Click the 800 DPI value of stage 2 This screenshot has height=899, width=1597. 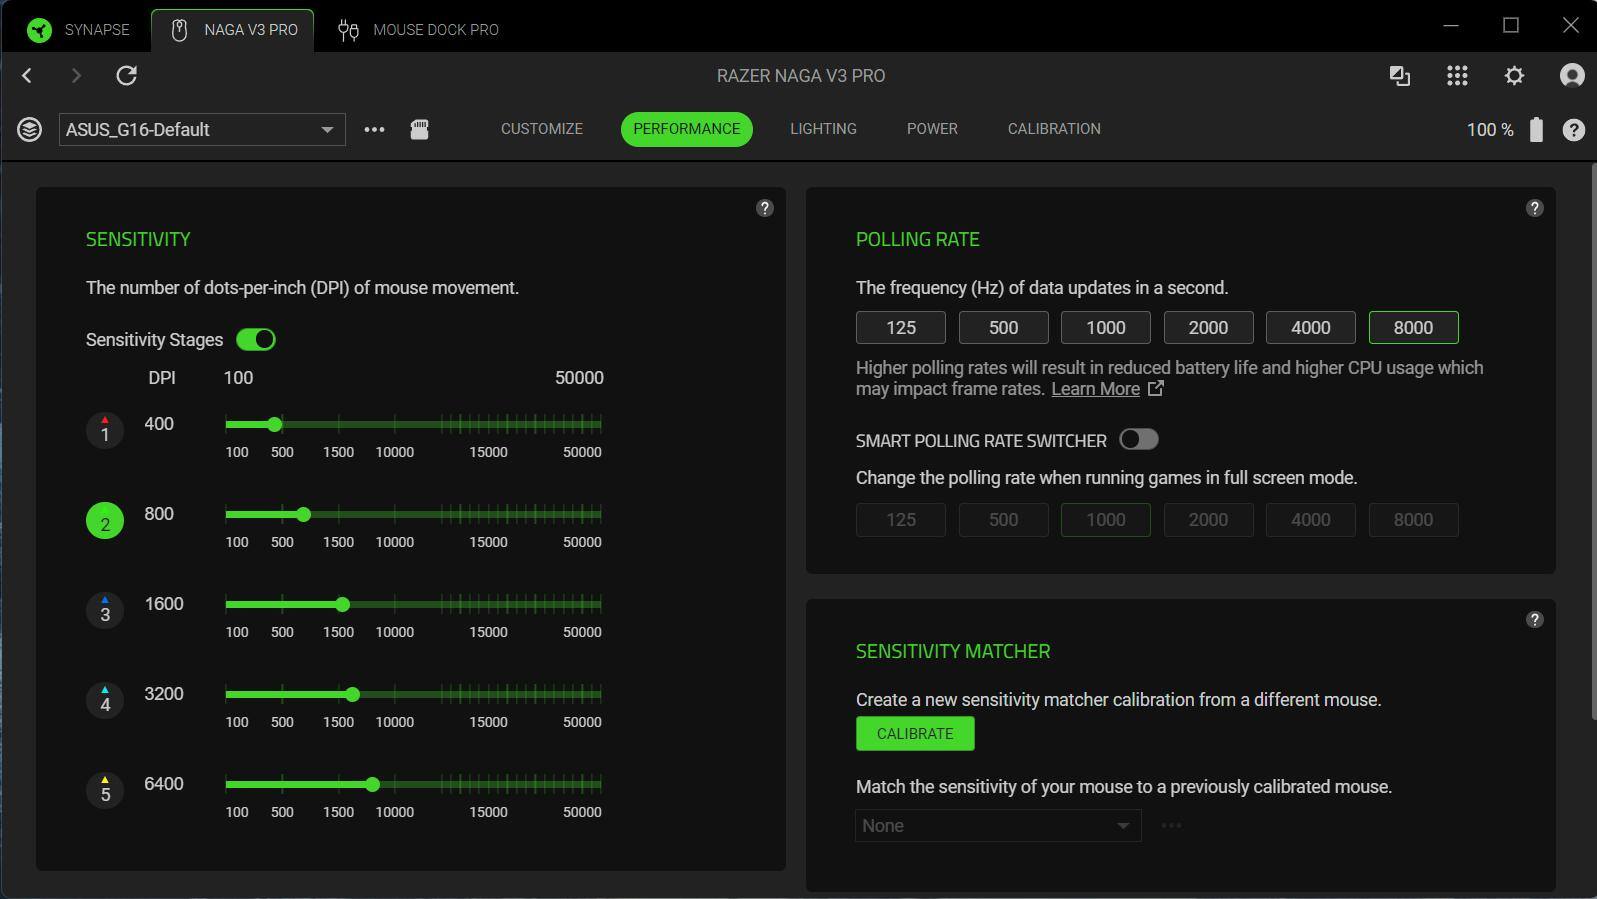point(159,514)
